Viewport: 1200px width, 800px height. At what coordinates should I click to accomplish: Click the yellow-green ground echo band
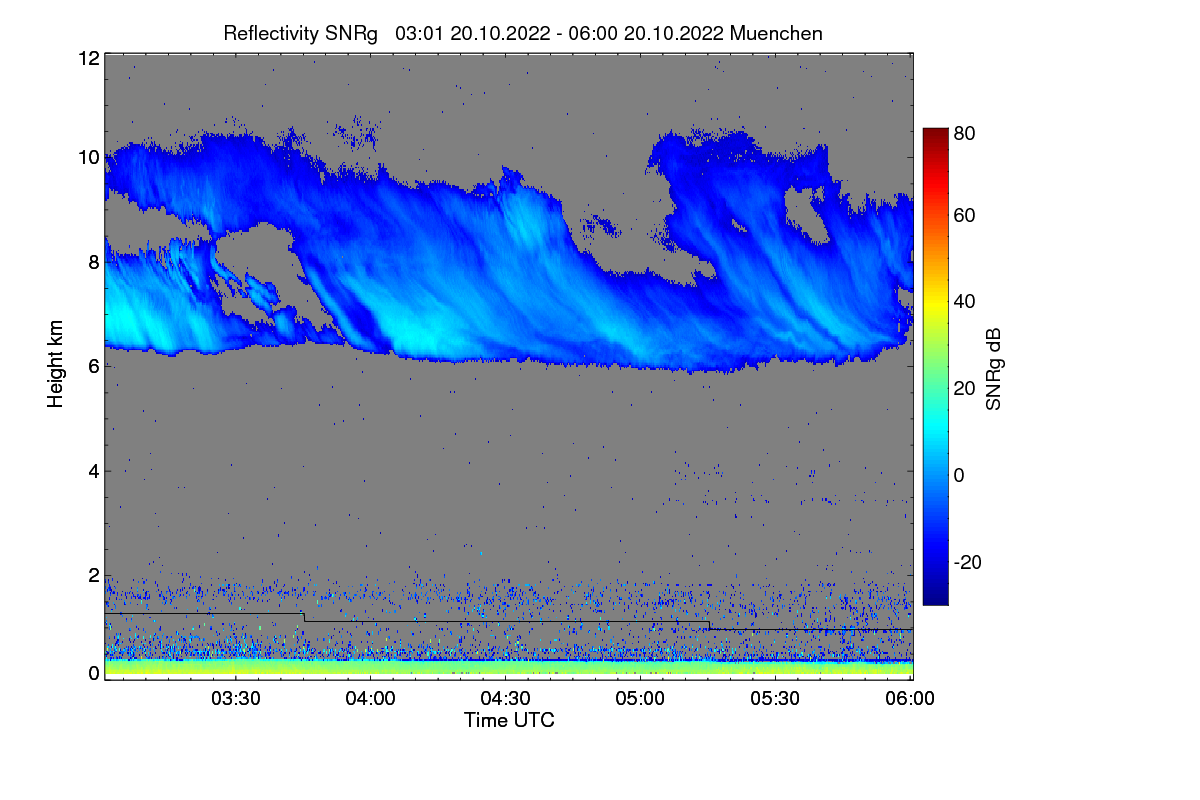click(508, 668)
